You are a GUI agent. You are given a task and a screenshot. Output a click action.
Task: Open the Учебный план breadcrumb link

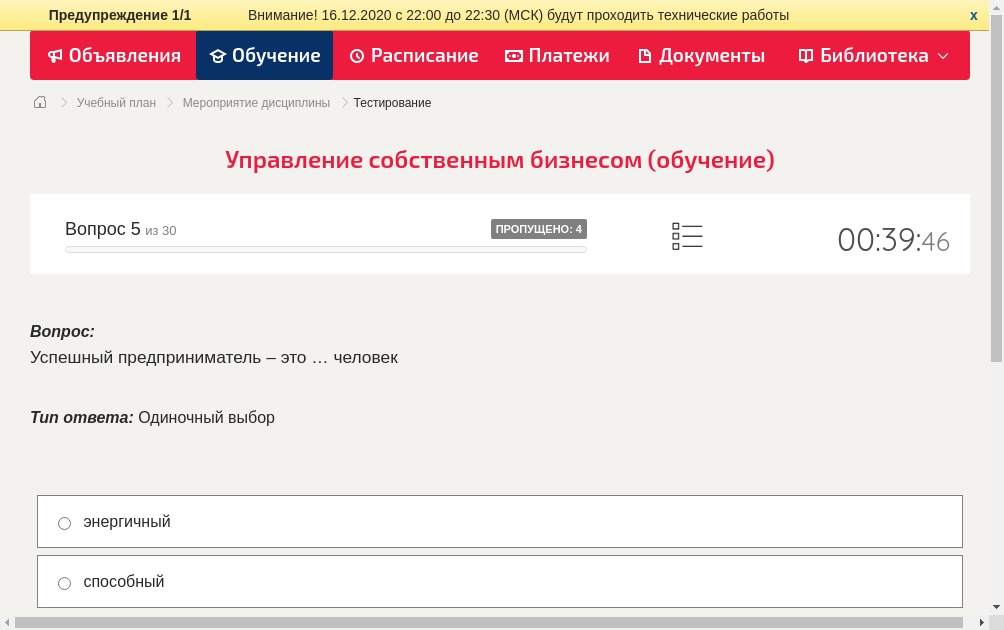(x=115, y=102)
